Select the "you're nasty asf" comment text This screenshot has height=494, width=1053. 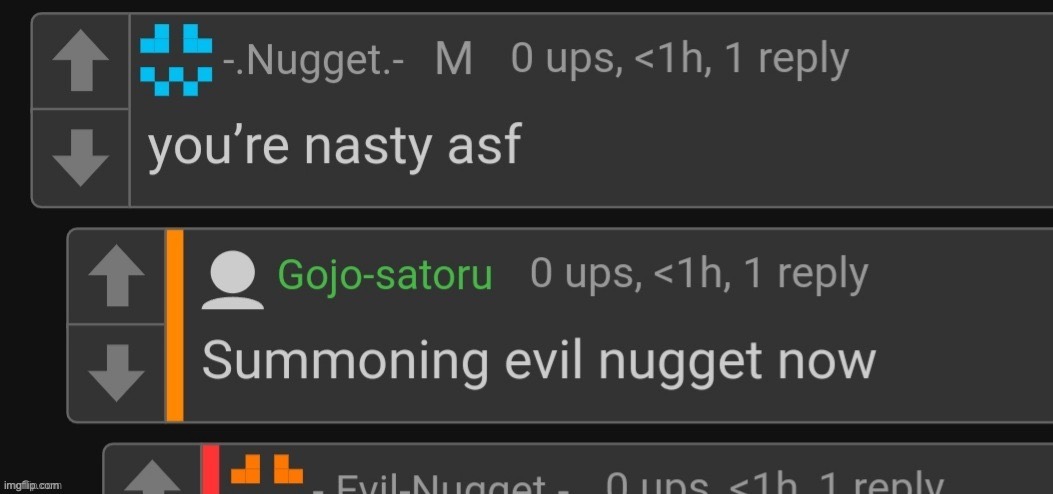pyautogui.click(x=334, y=148)
